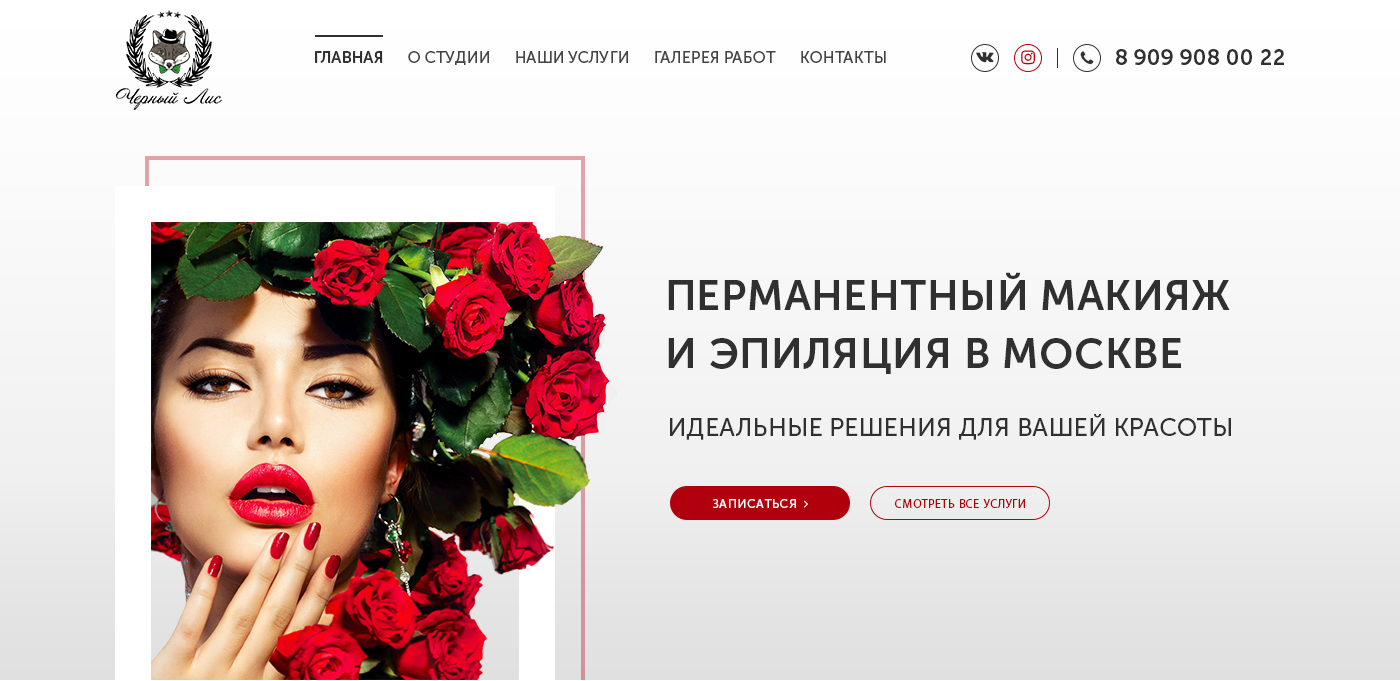Open the Instagram profile icon
The height and width of the screenshot is (681, 1400).
pyautogui.click(x=1028, y=58)
